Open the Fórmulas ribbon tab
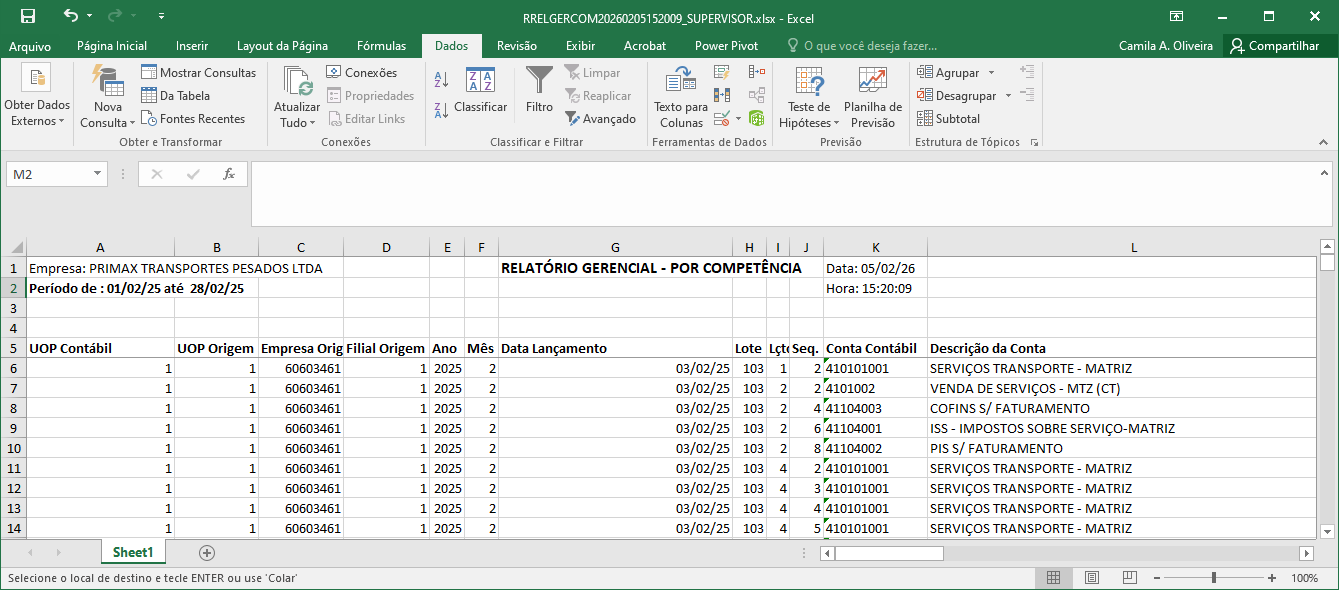Image resolution: width=1339 pixels, height=590 pixels. (x=381, y=46)
